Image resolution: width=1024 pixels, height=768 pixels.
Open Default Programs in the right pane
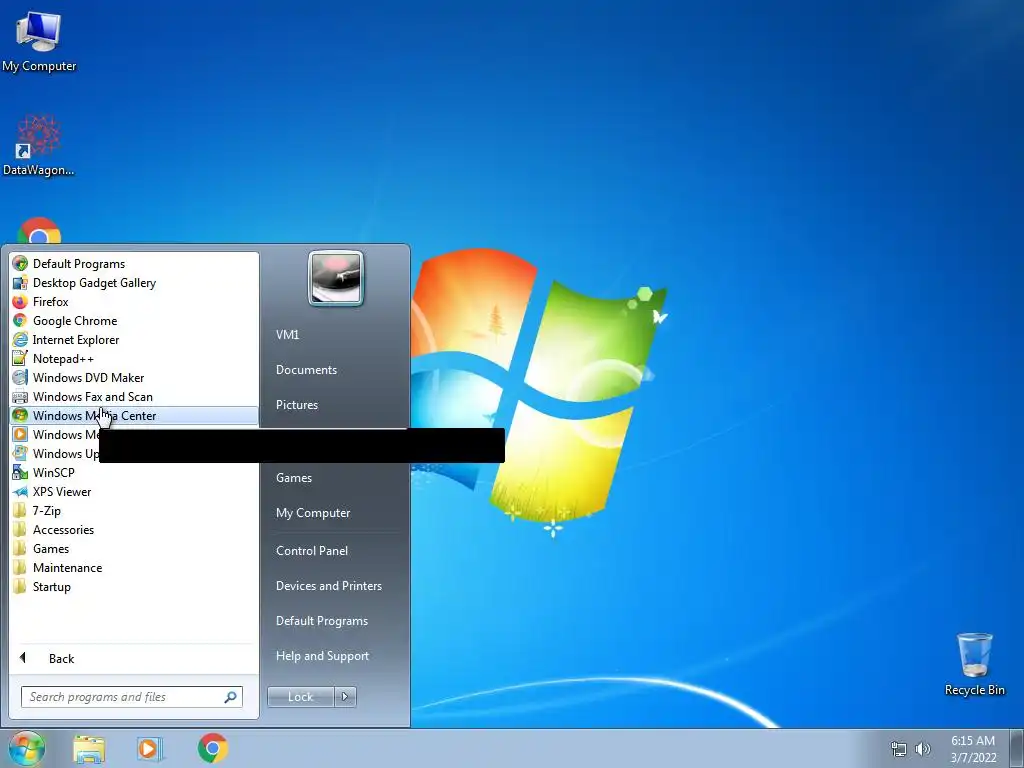pos(321,621)
